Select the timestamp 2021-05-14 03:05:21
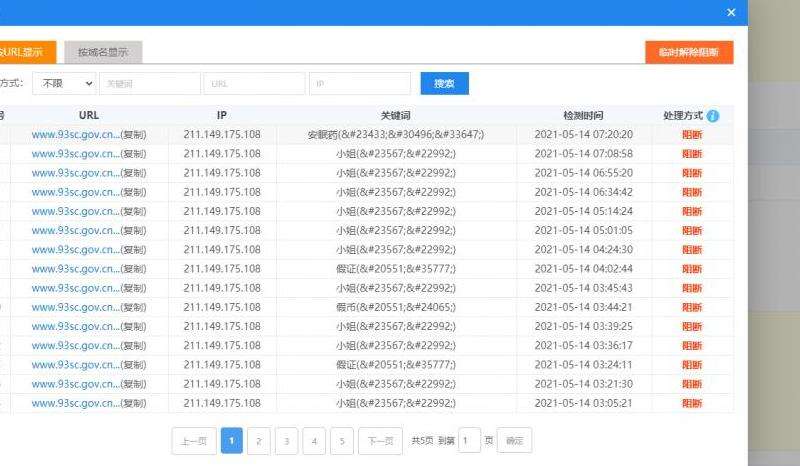This screenshot has height=466, width=800. [584, 403]
